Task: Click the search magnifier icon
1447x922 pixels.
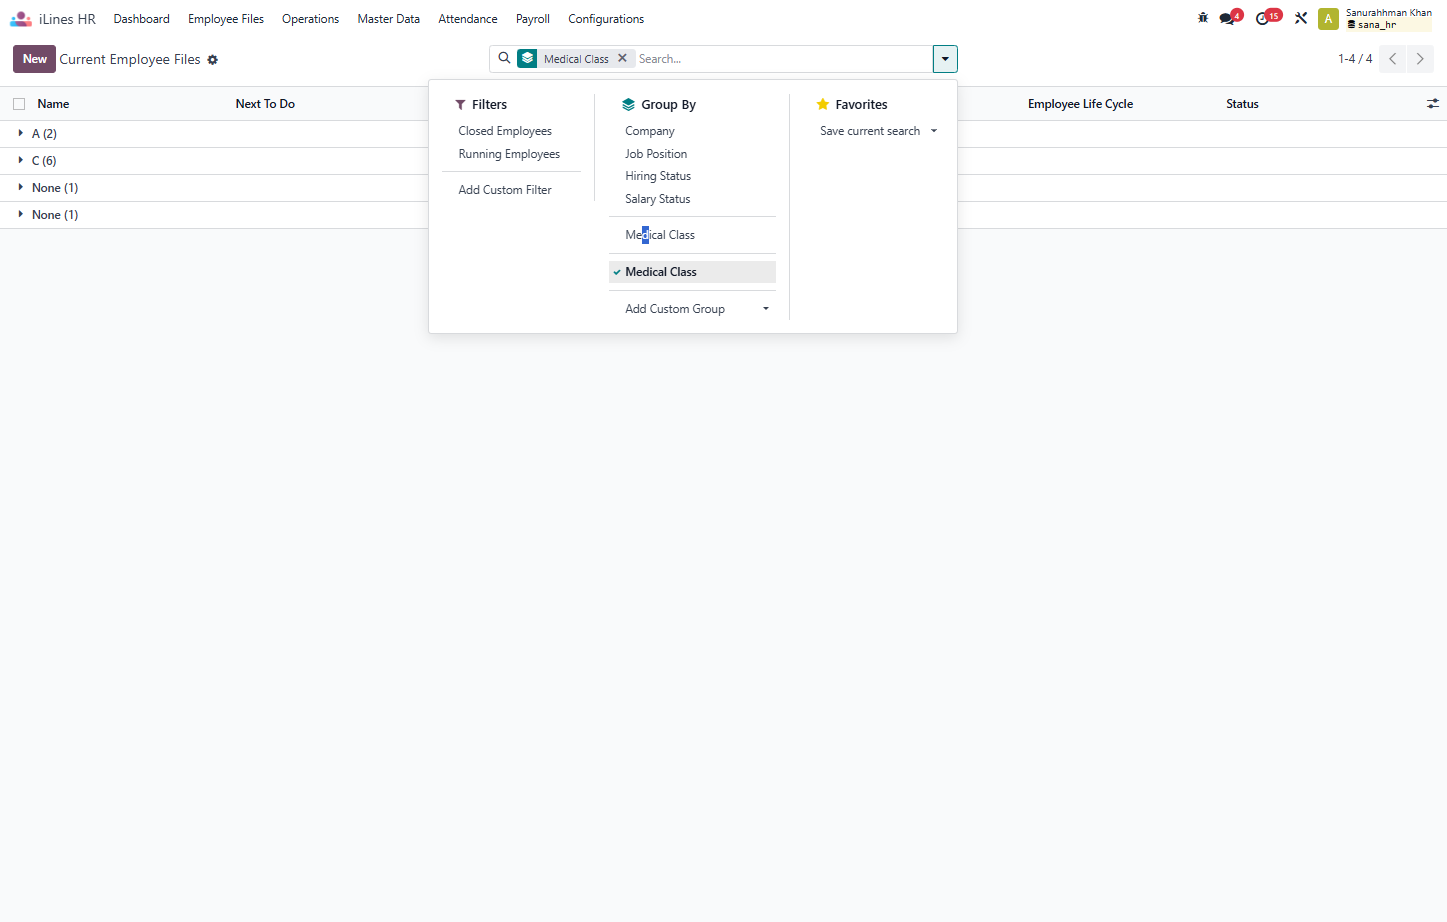Action: 504,58
